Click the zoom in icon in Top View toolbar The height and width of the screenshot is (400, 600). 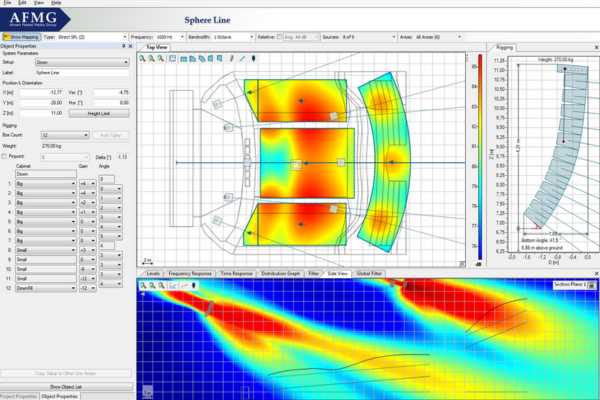(144, 58)
